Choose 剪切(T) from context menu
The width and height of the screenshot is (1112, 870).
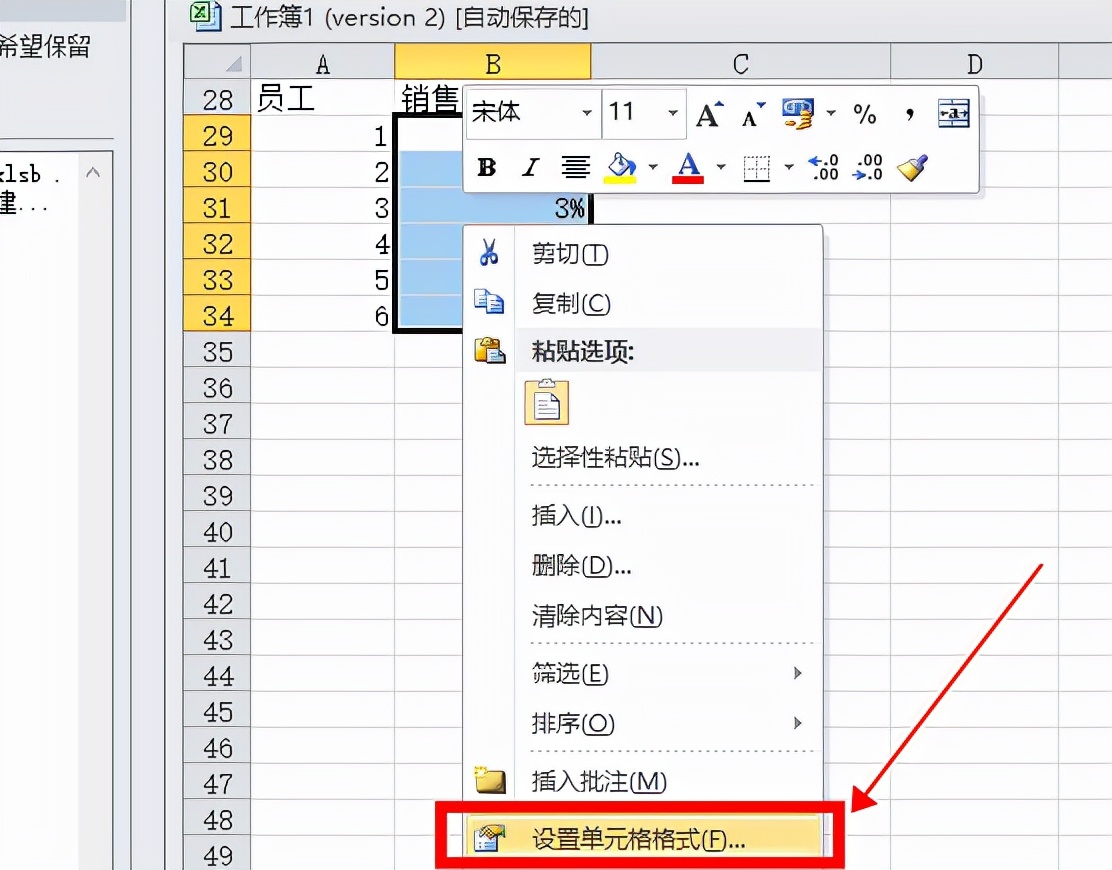[643, 253]
